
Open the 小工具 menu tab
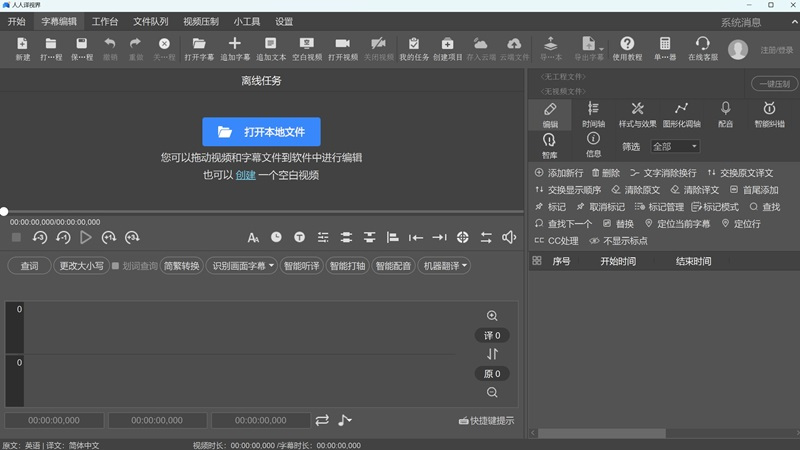[248, 21]
